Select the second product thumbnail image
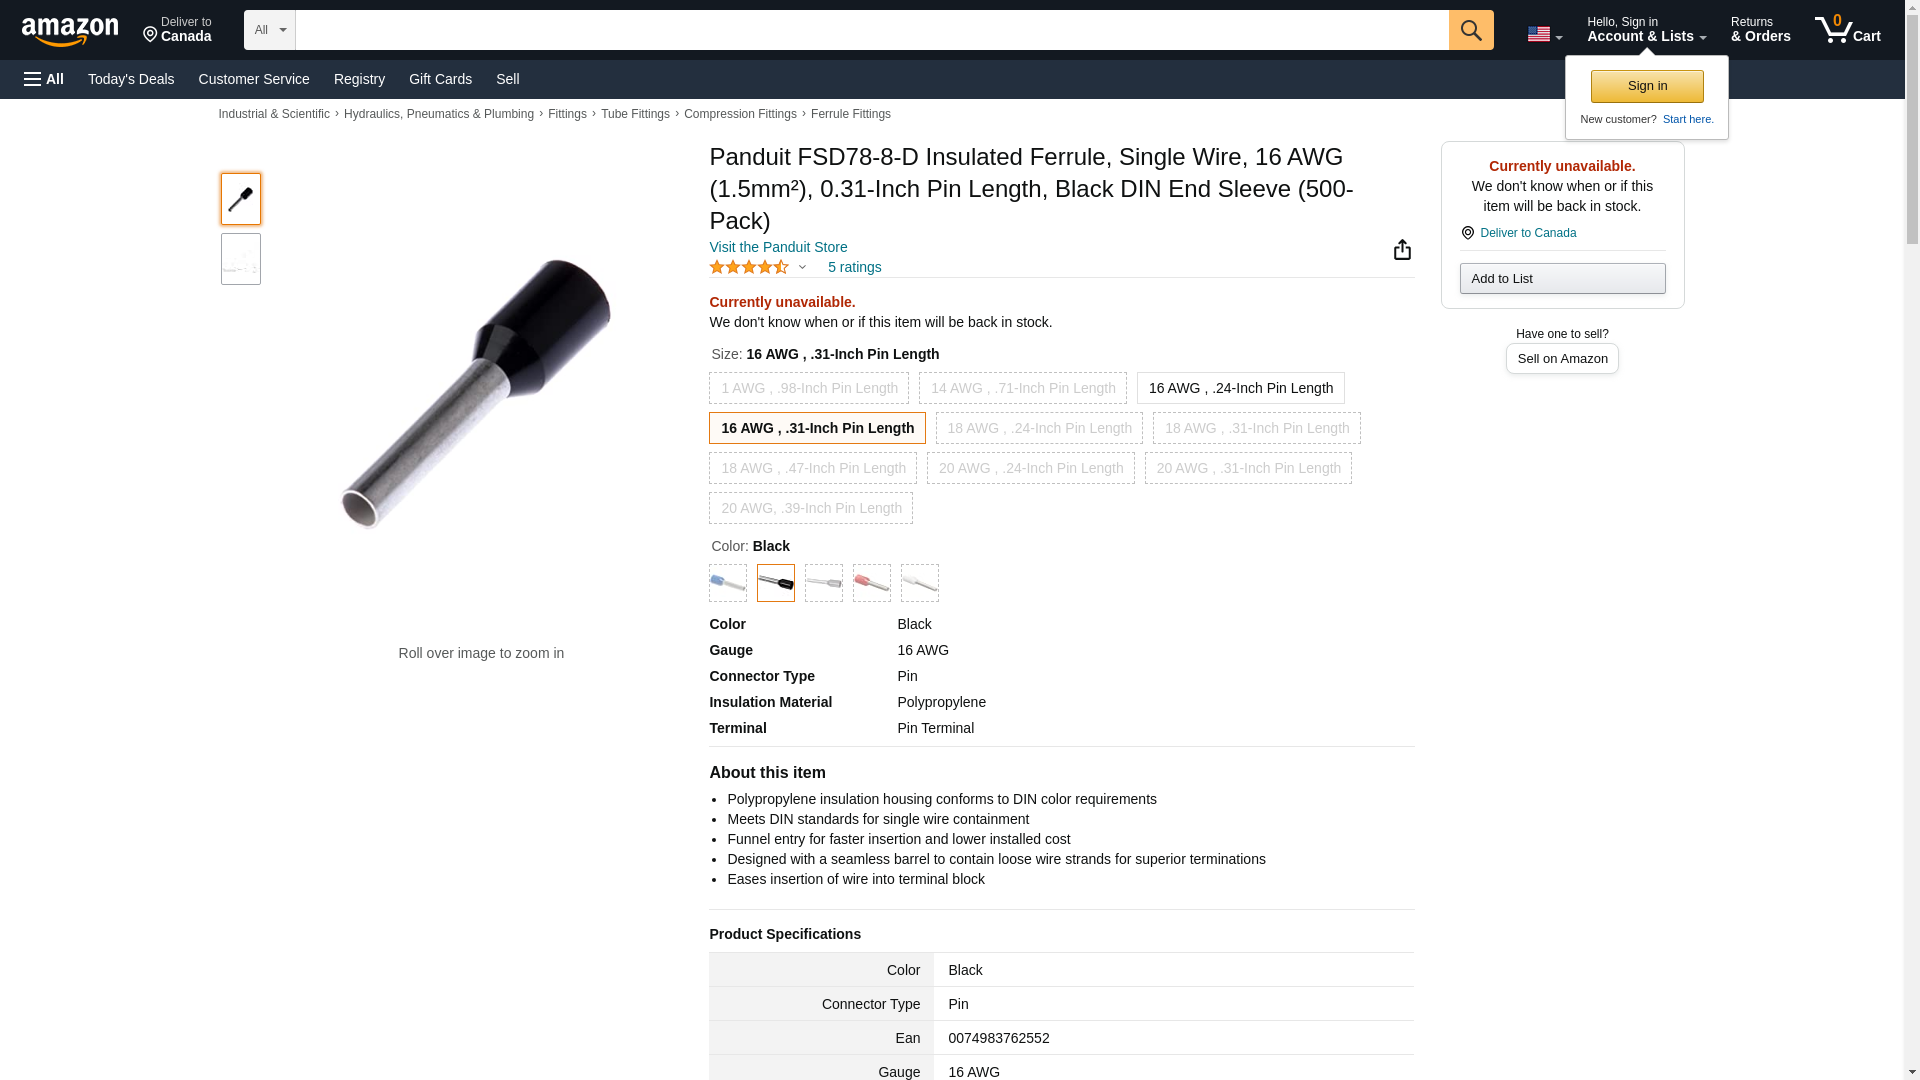Viewport: 1920px width, 1080px height. click(x=240, y=260)
